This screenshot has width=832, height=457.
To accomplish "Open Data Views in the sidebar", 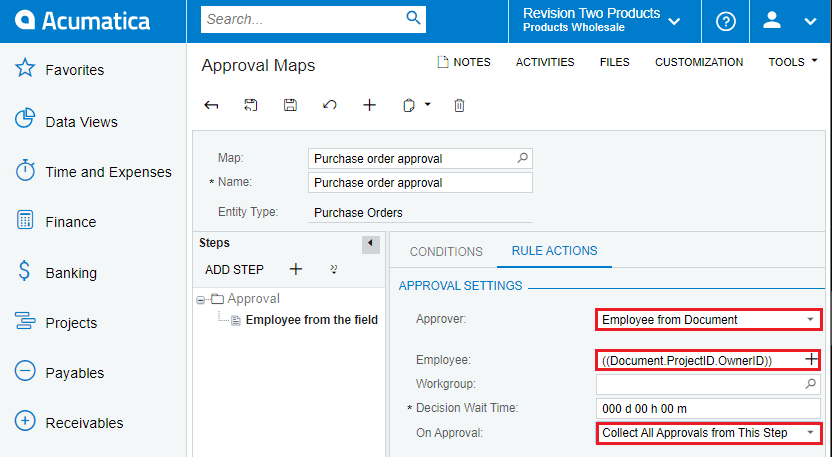I will click(82, 122).
